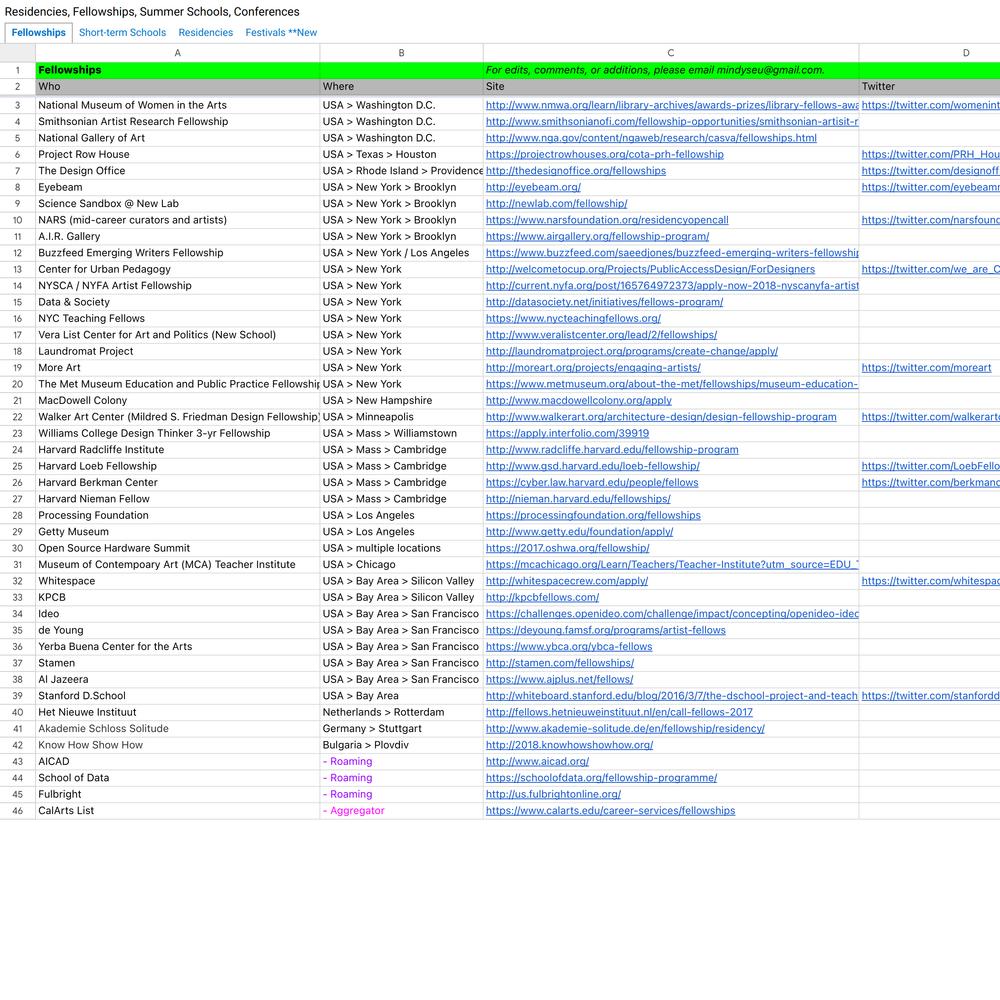Open the Residencies sheet tab
This screenshot has width=1000, height=1000.
click(205, 33)
